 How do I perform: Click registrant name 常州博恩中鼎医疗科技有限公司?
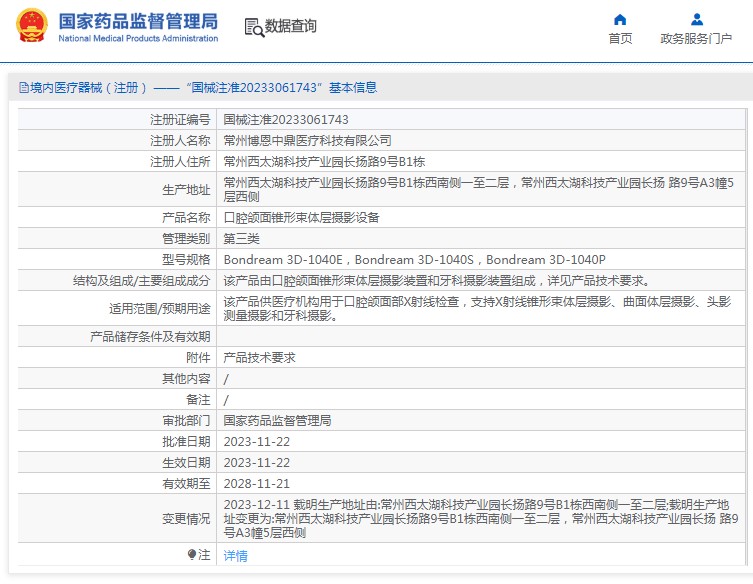[307, 140]
